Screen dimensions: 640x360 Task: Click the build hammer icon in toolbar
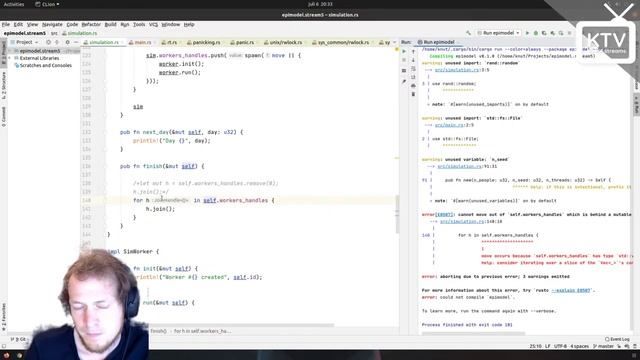click(469, 33)
